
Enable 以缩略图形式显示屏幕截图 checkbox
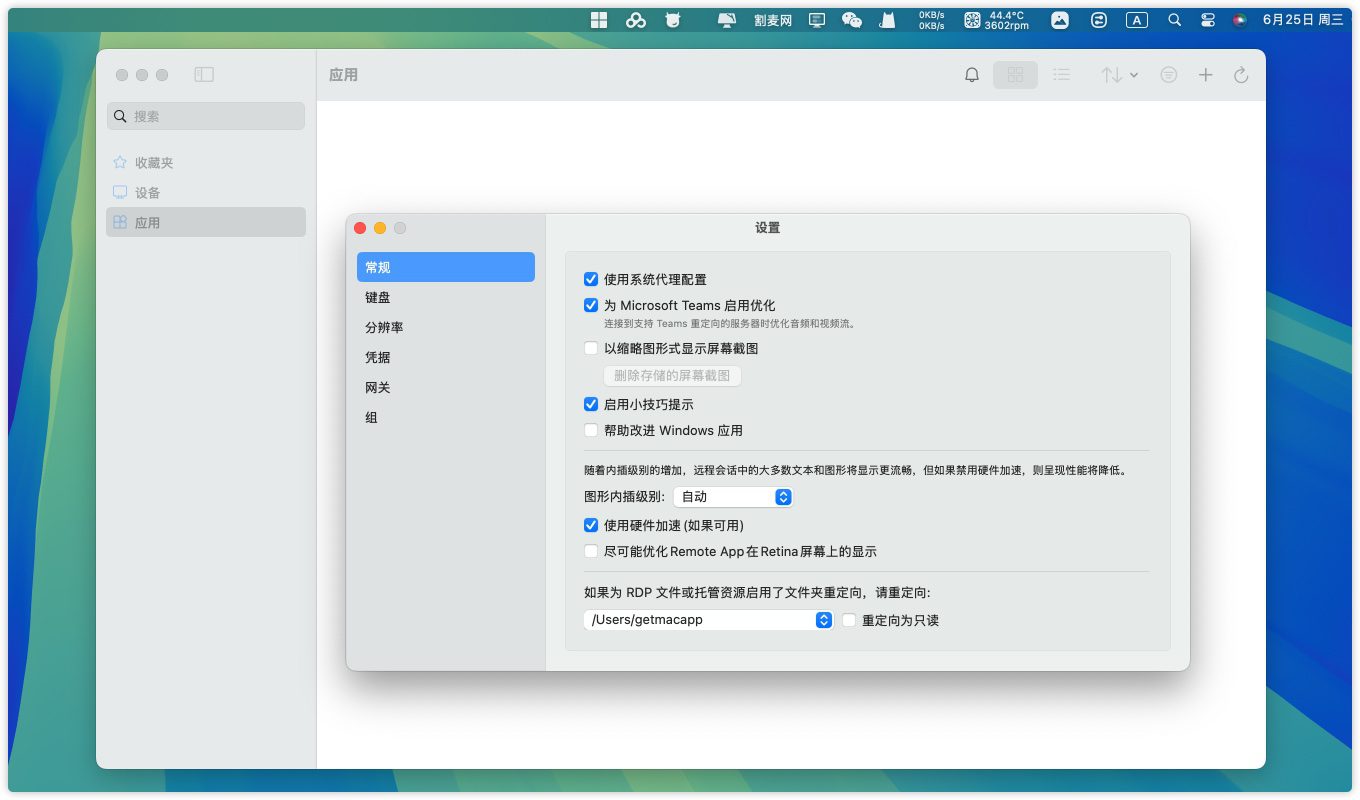pos(591,349)
